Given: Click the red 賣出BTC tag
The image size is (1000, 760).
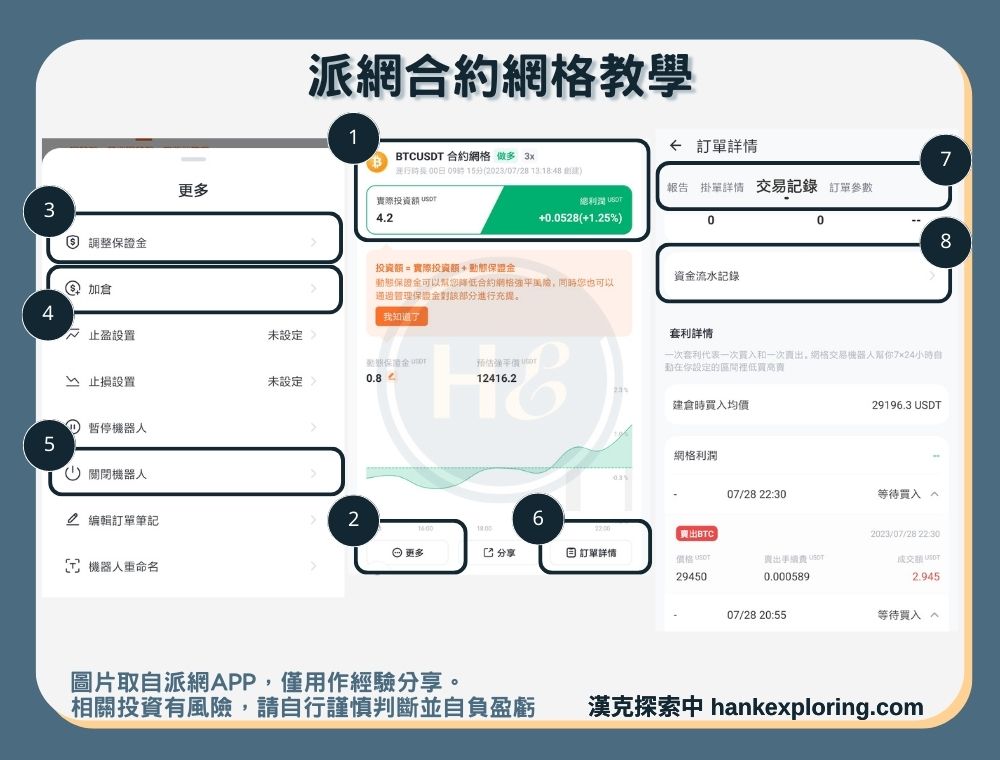Looking at the screenshot, I should click(696, 534).
